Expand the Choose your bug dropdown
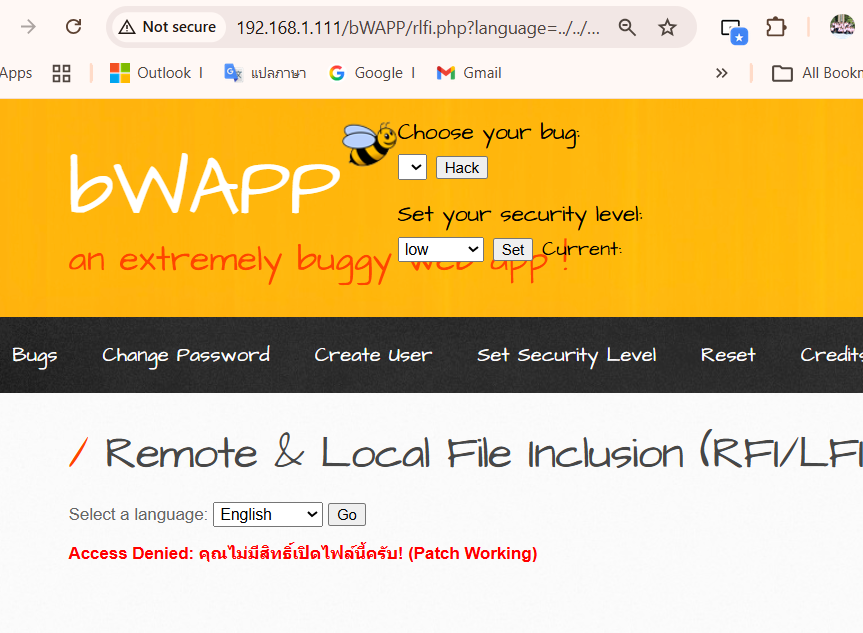The height and width of the screenshot is (633, 863). [x=412, y=167]
